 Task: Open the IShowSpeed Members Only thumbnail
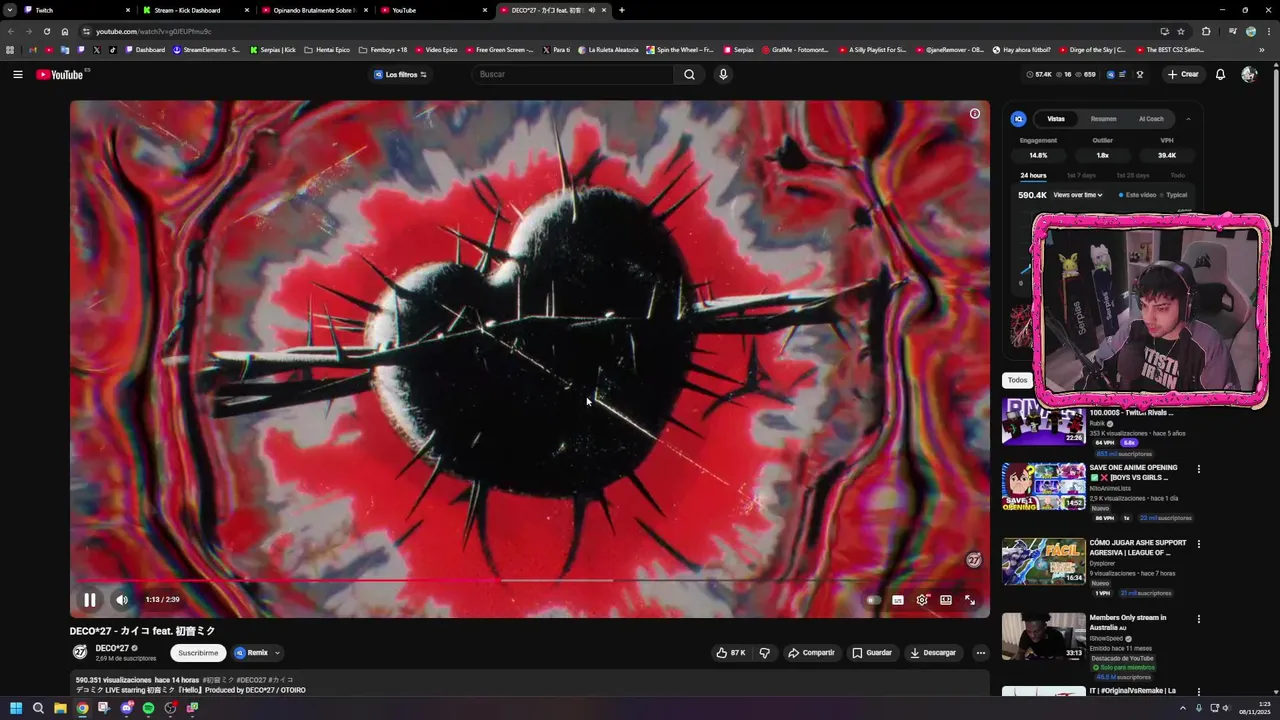click(1044, 636)
